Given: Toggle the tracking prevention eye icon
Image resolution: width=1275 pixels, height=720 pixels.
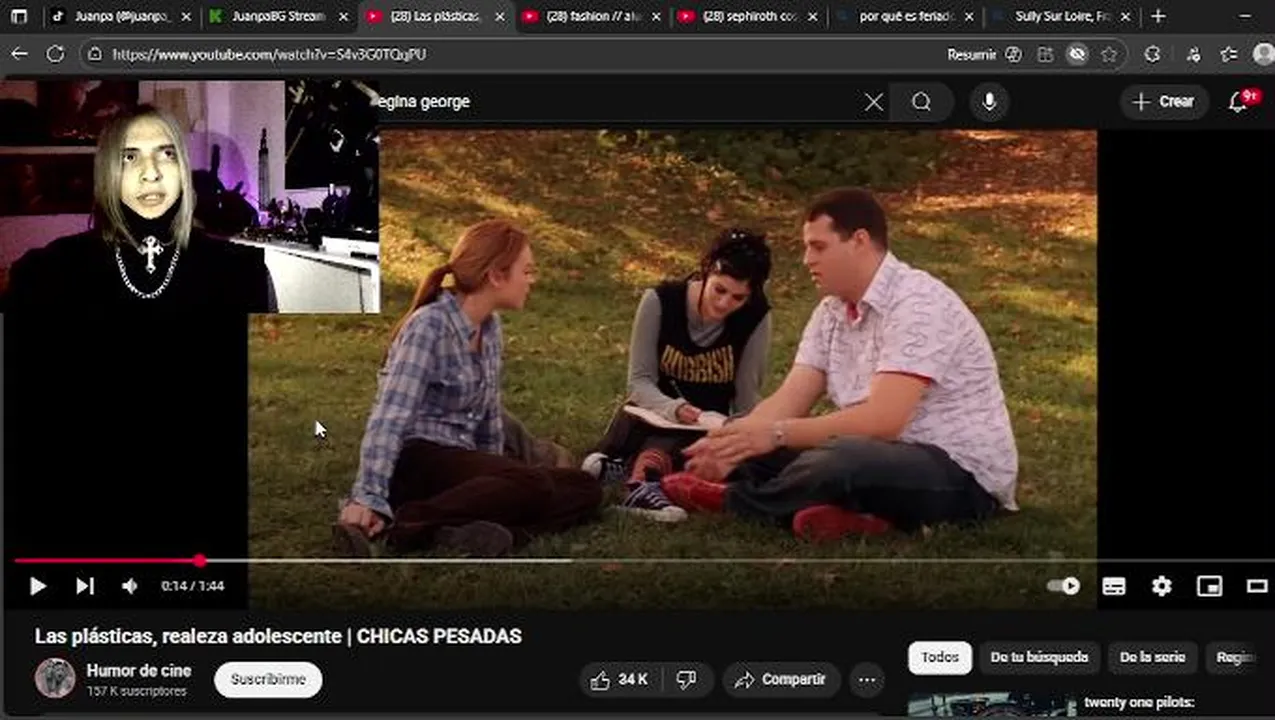Looking at the screenshot, I should coord(1077,55).
